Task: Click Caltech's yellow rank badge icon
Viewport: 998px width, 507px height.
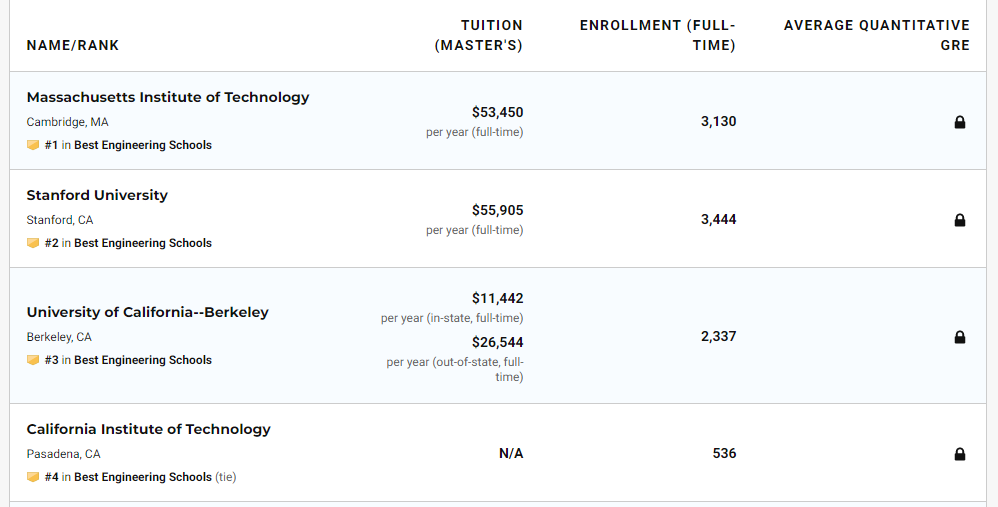Action: tap(33, 477)
